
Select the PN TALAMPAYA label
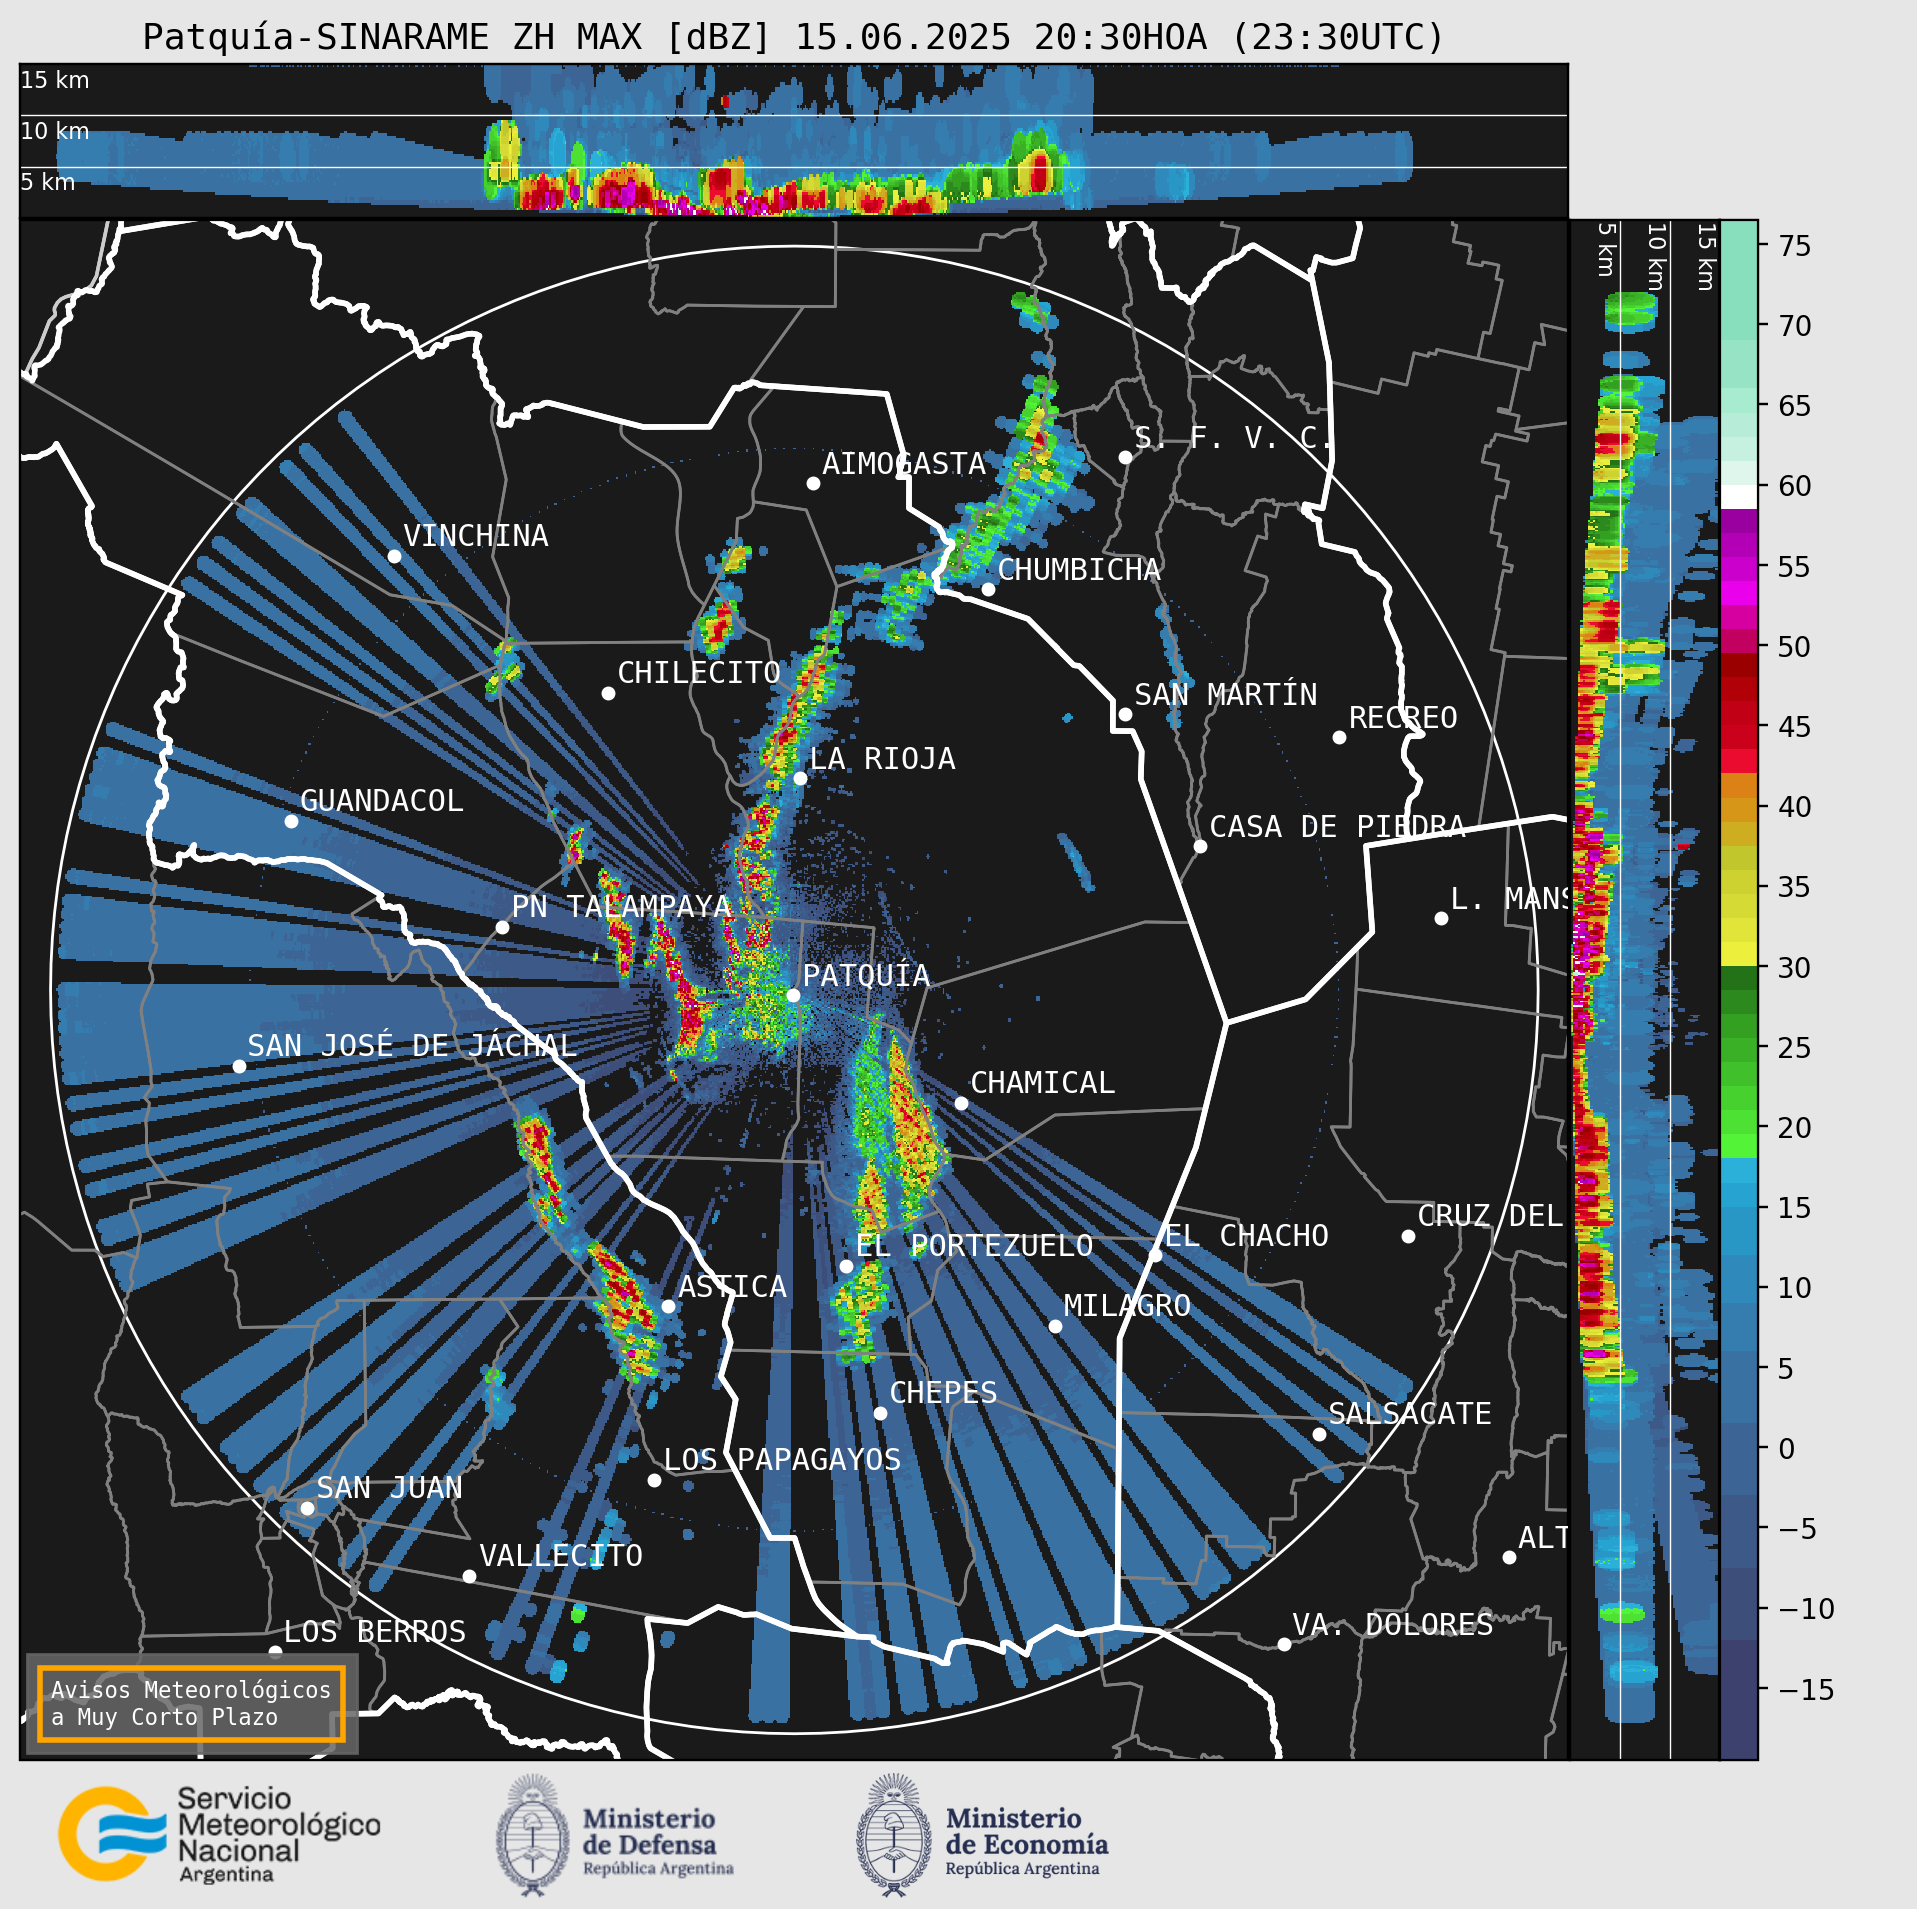click(x=622, y=907)
